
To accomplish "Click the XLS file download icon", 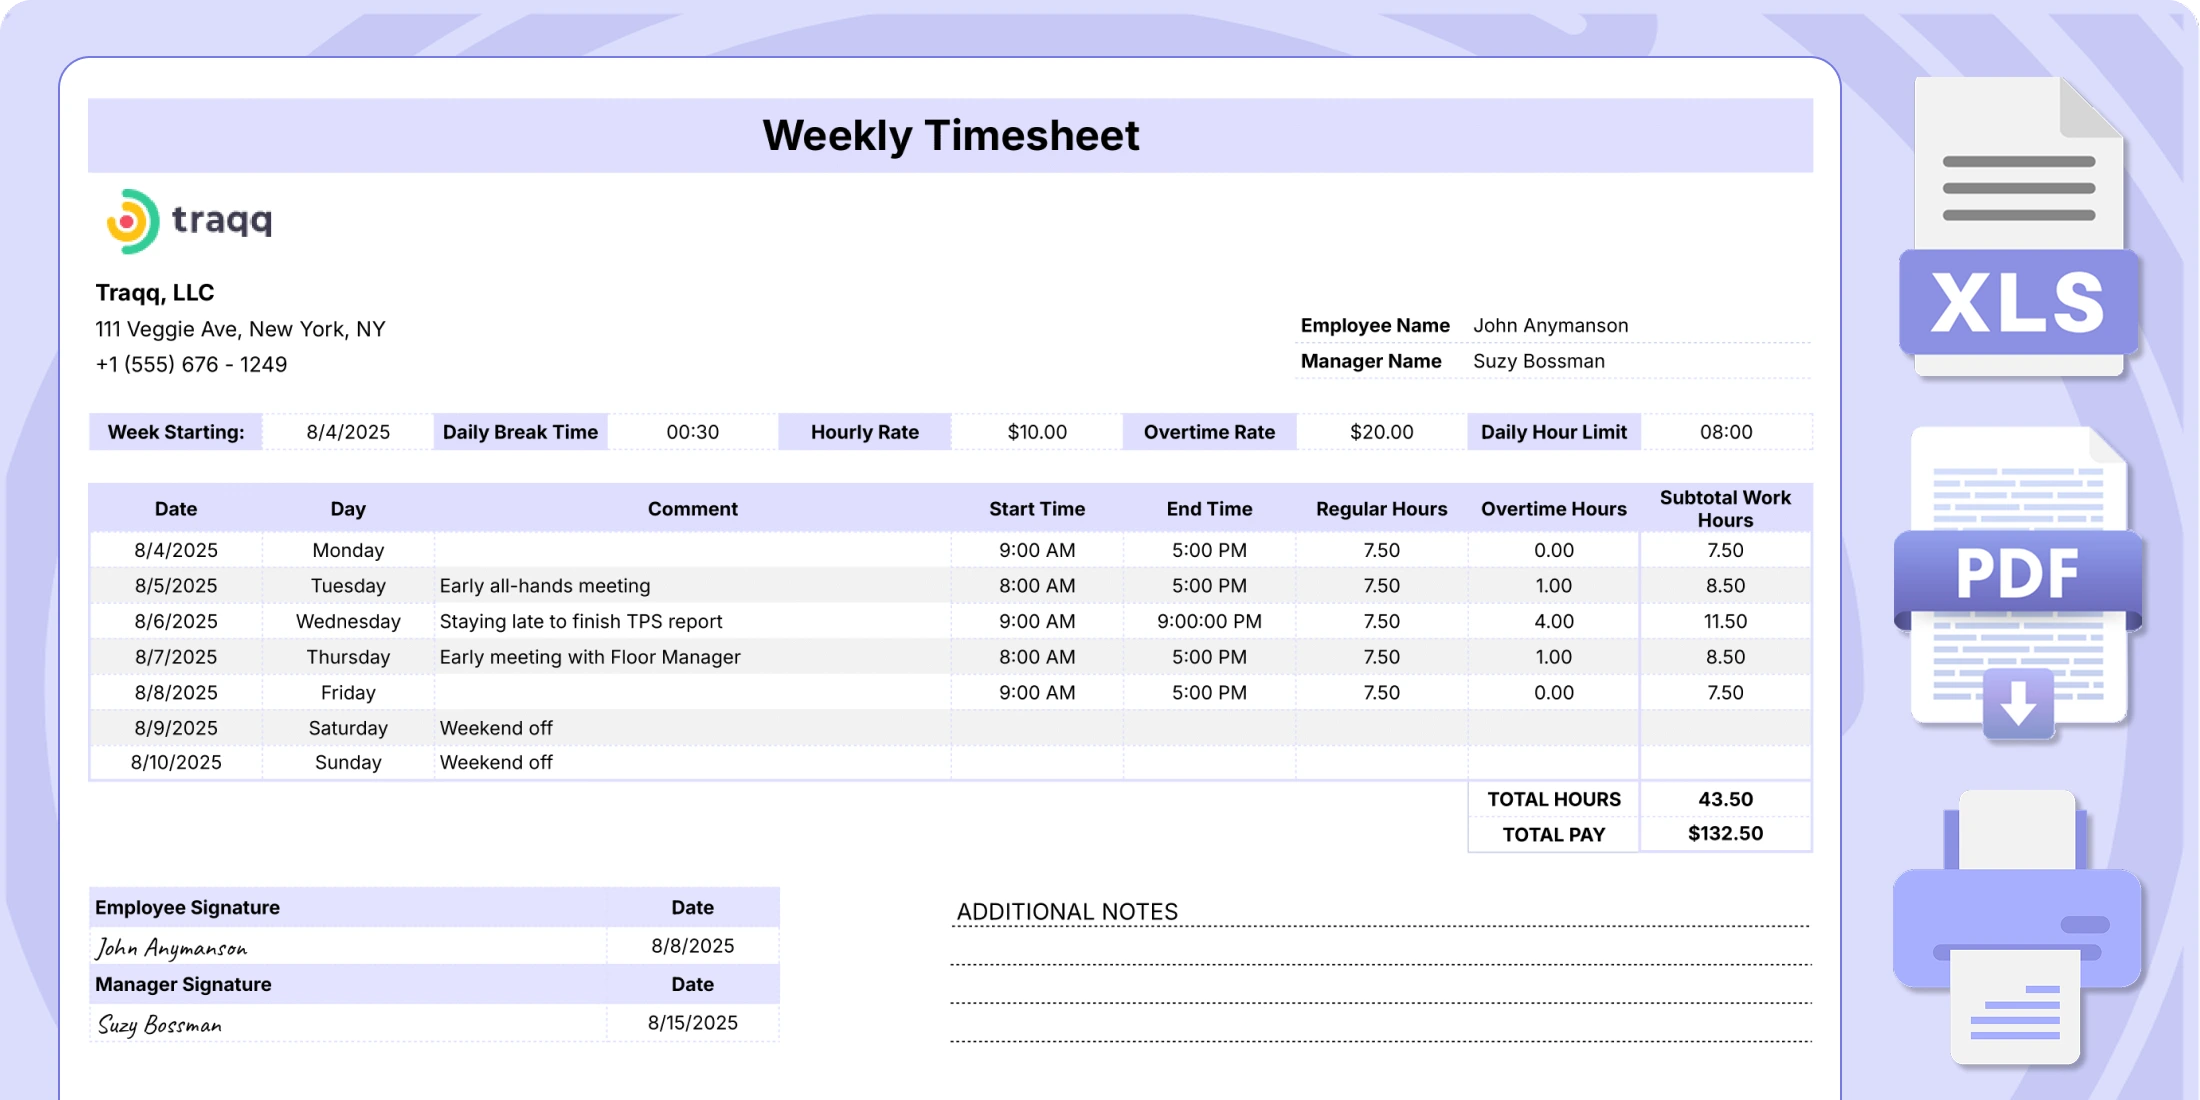I will pyautogui.click(x=2019, y=228).
